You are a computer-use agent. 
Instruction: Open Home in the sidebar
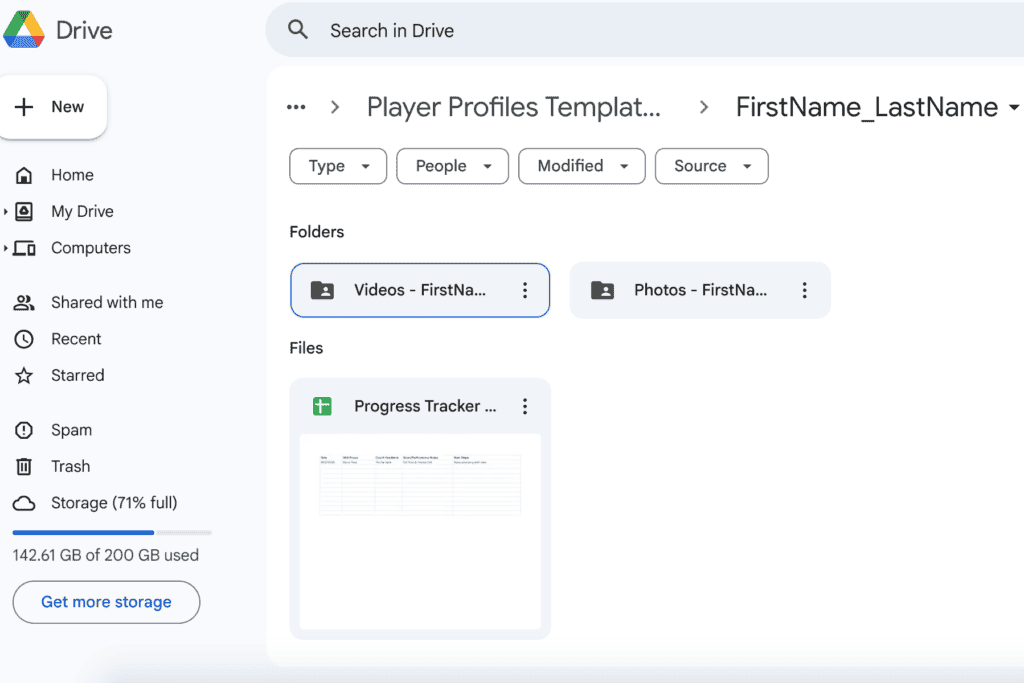(72, 175)
